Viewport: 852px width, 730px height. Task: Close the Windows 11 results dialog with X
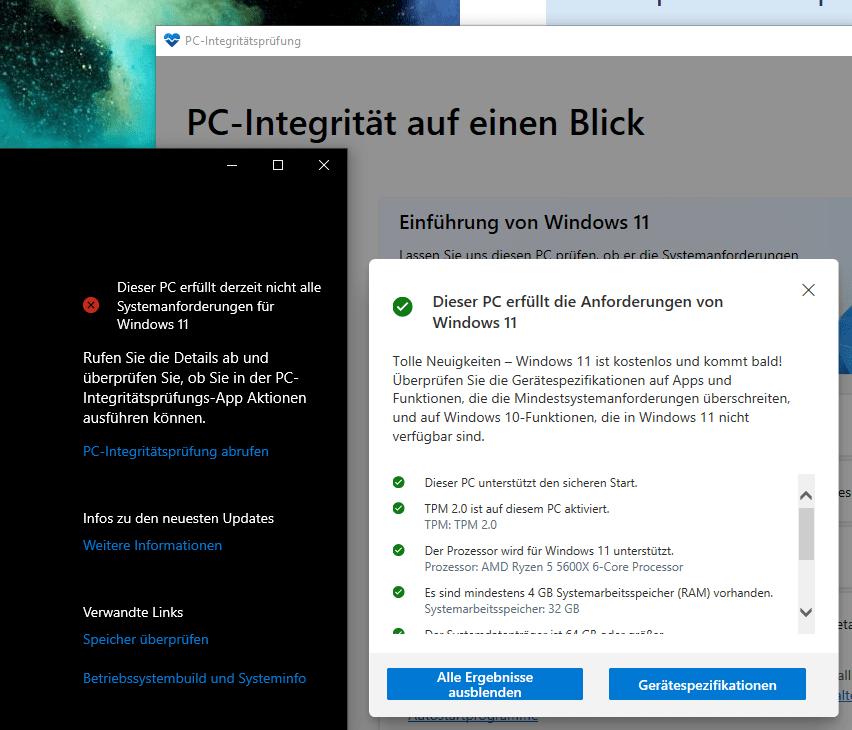809,290
